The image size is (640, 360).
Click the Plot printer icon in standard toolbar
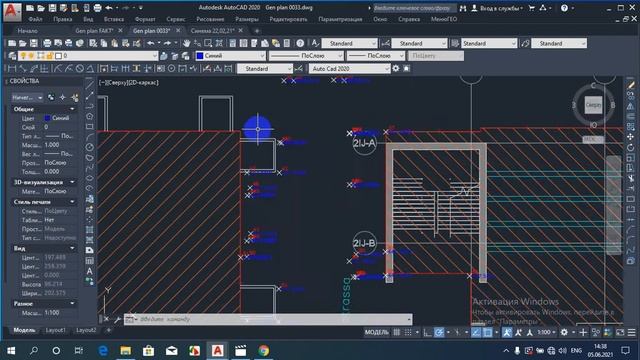[x=47, y=43]
